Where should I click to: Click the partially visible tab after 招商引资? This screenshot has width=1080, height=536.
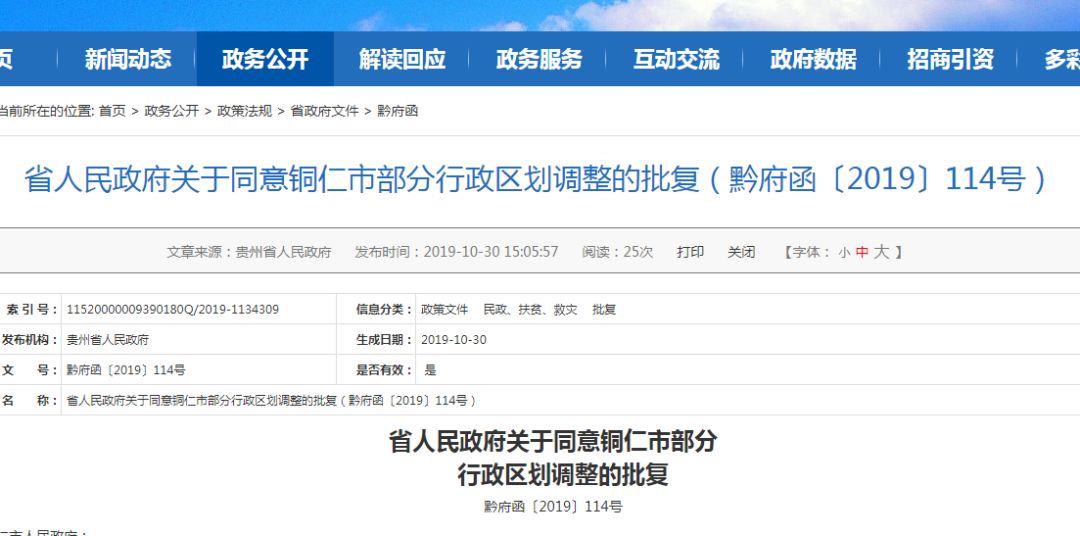pyautogui.click(x=1061, y=60)
